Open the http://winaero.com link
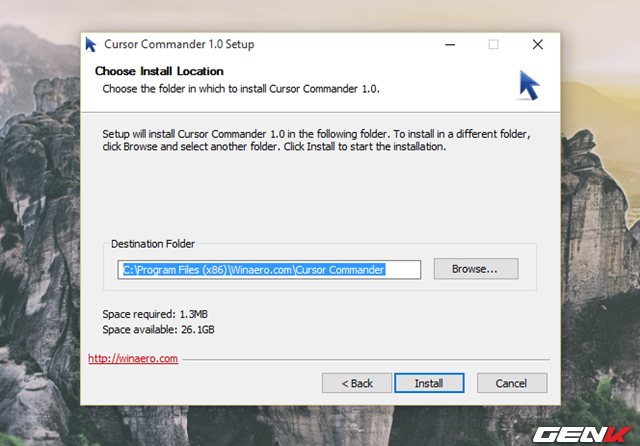The image size is (640, 446). (133, 358)
